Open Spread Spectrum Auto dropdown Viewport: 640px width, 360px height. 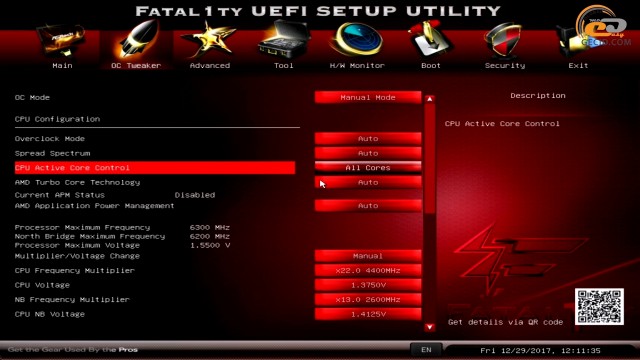(368, 153)
